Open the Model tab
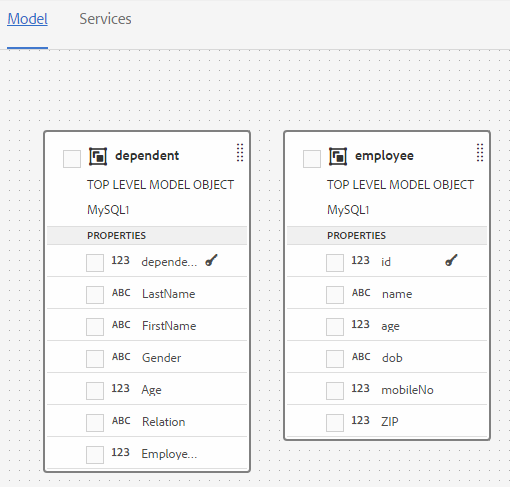The image size is (510, 487). [28, 19]
